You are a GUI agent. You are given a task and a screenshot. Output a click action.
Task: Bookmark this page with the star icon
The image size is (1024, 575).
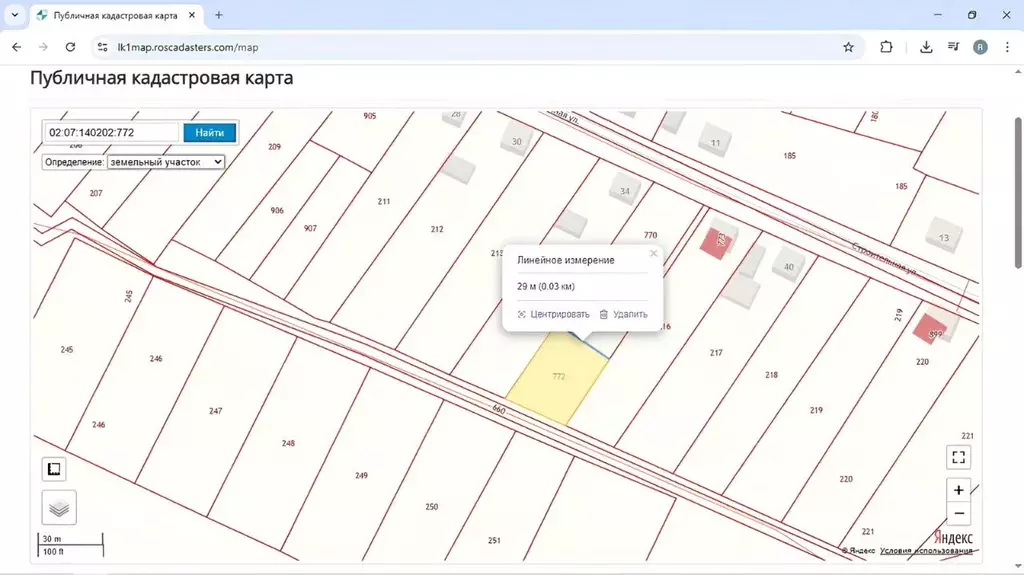pos(848,47)
